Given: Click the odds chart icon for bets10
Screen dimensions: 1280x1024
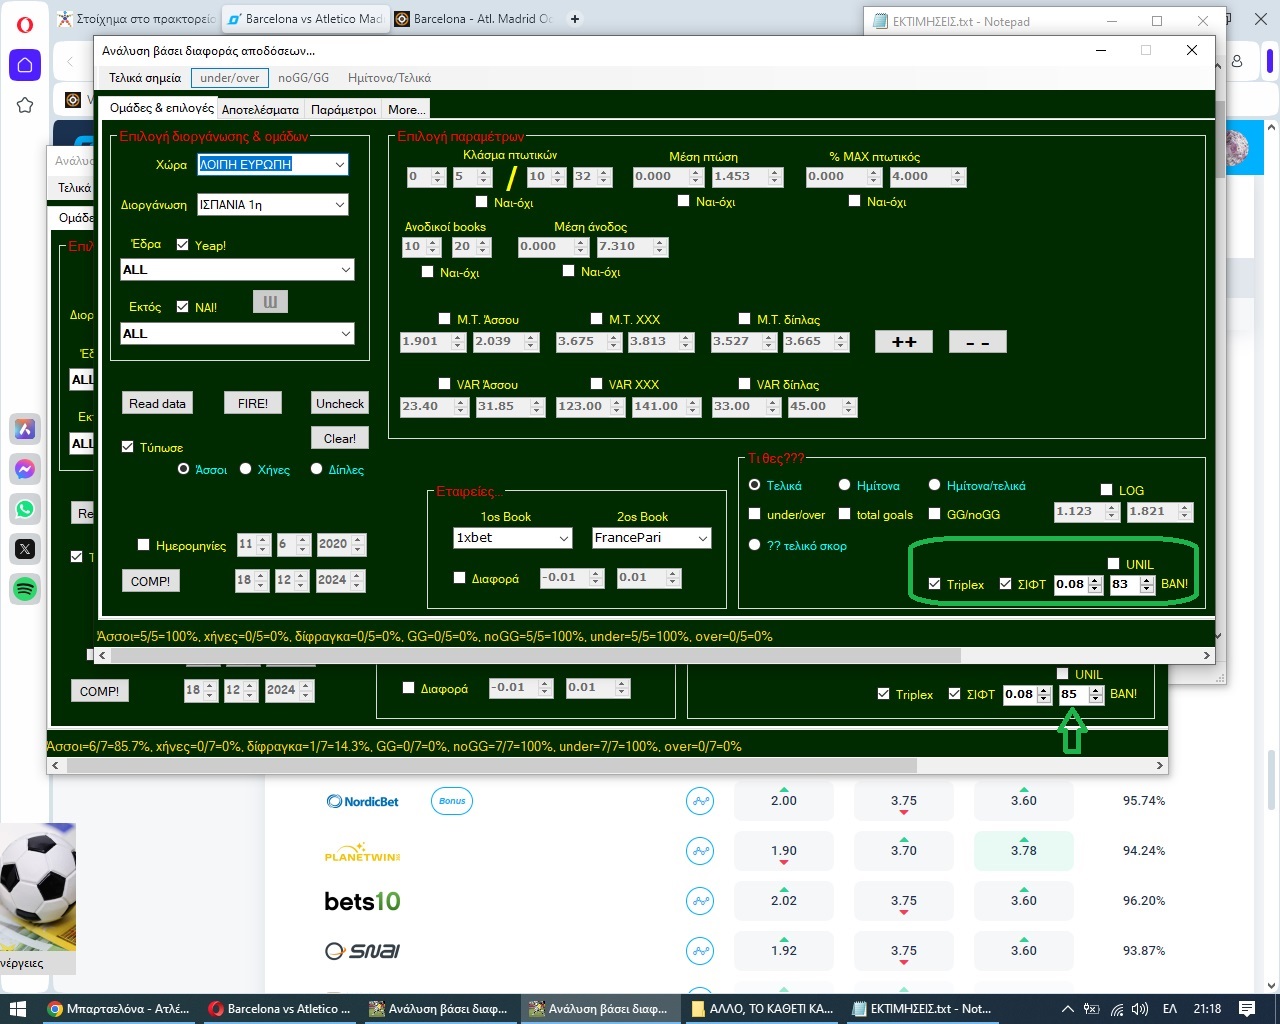Looking at the screenshot, I should point(700,901).
